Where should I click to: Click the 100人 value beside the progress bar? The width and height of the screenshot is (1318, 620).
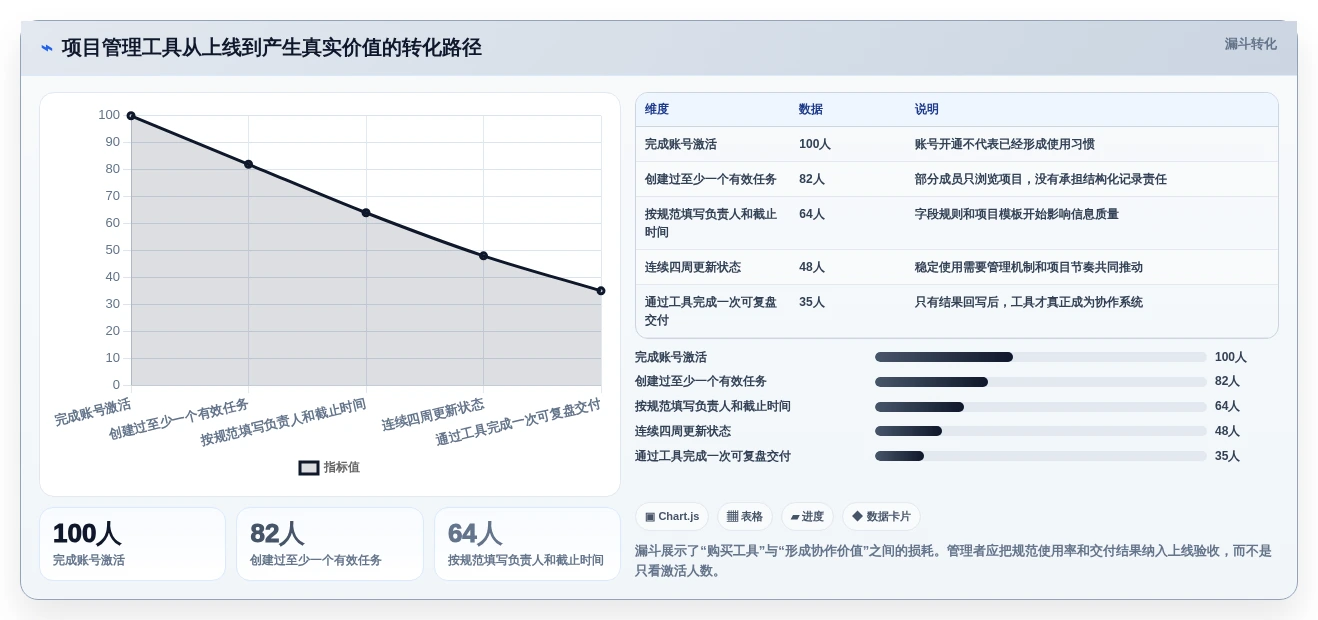tap(1231, 357)
